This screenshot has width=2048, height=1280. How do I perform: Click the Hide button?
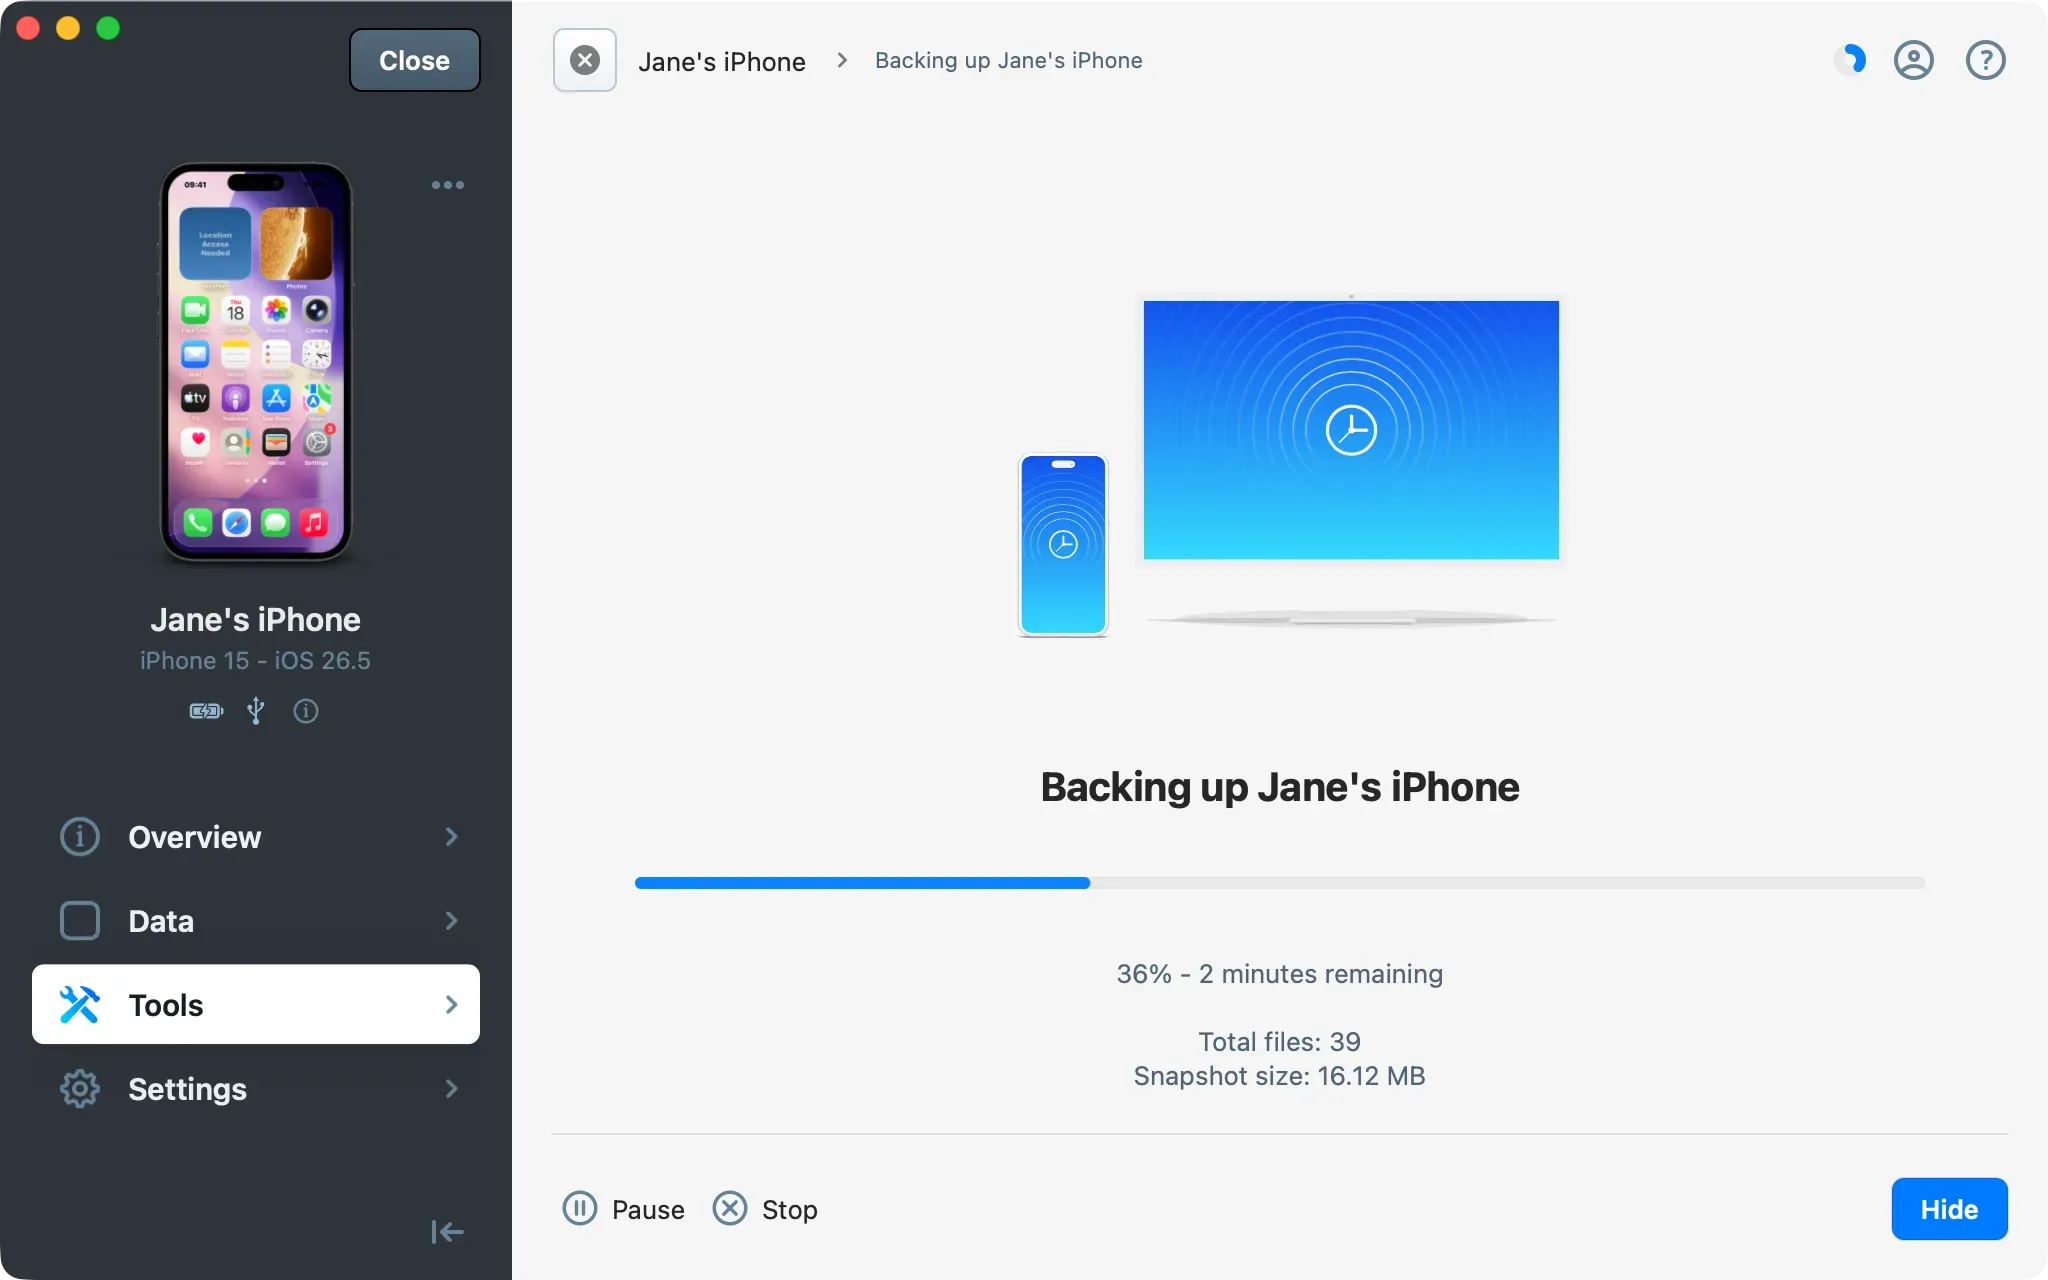[x=1949, y=1209]
